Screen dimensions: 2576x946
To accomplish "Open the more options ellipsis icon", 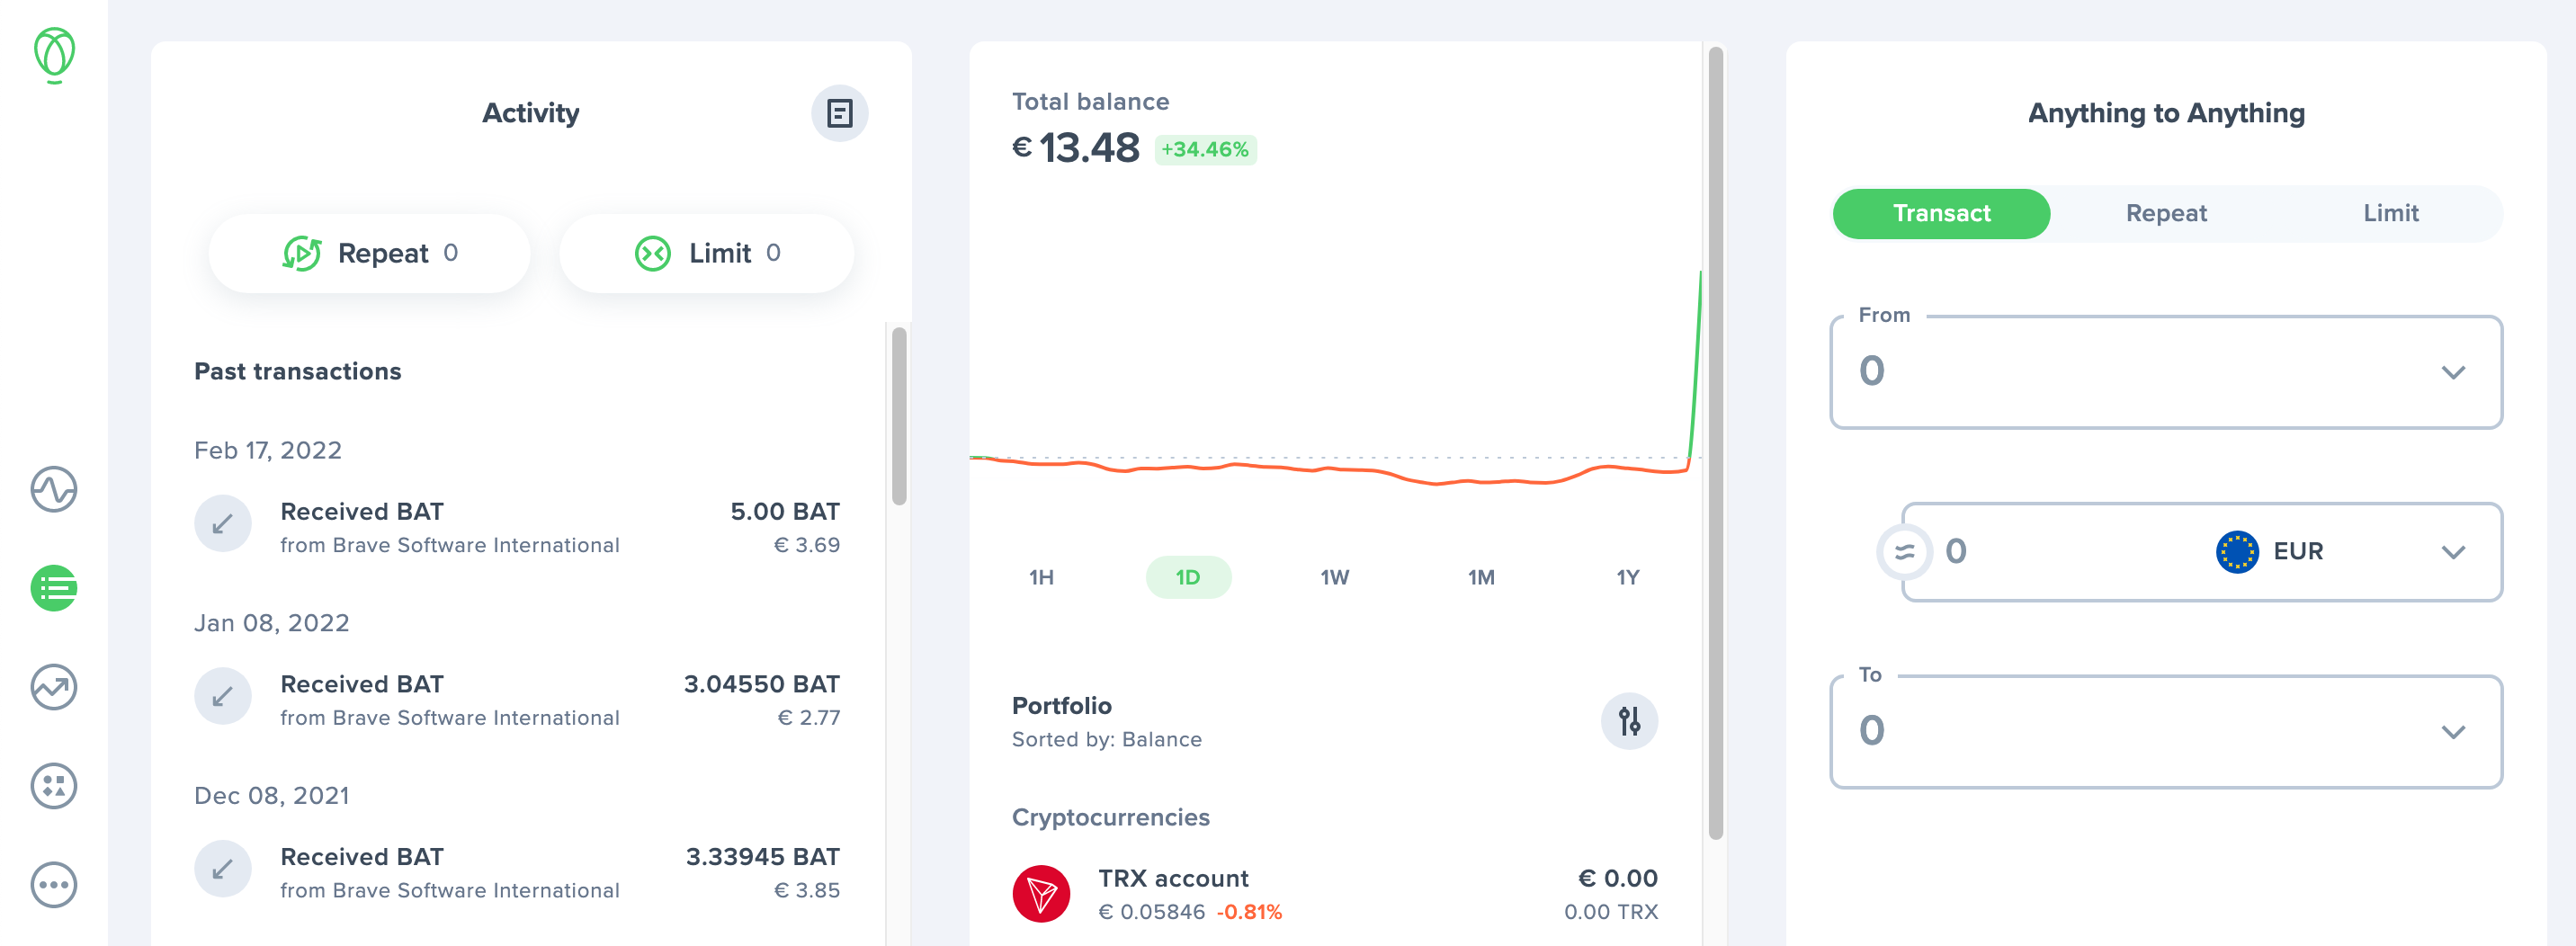I will (x=54, y=885).
